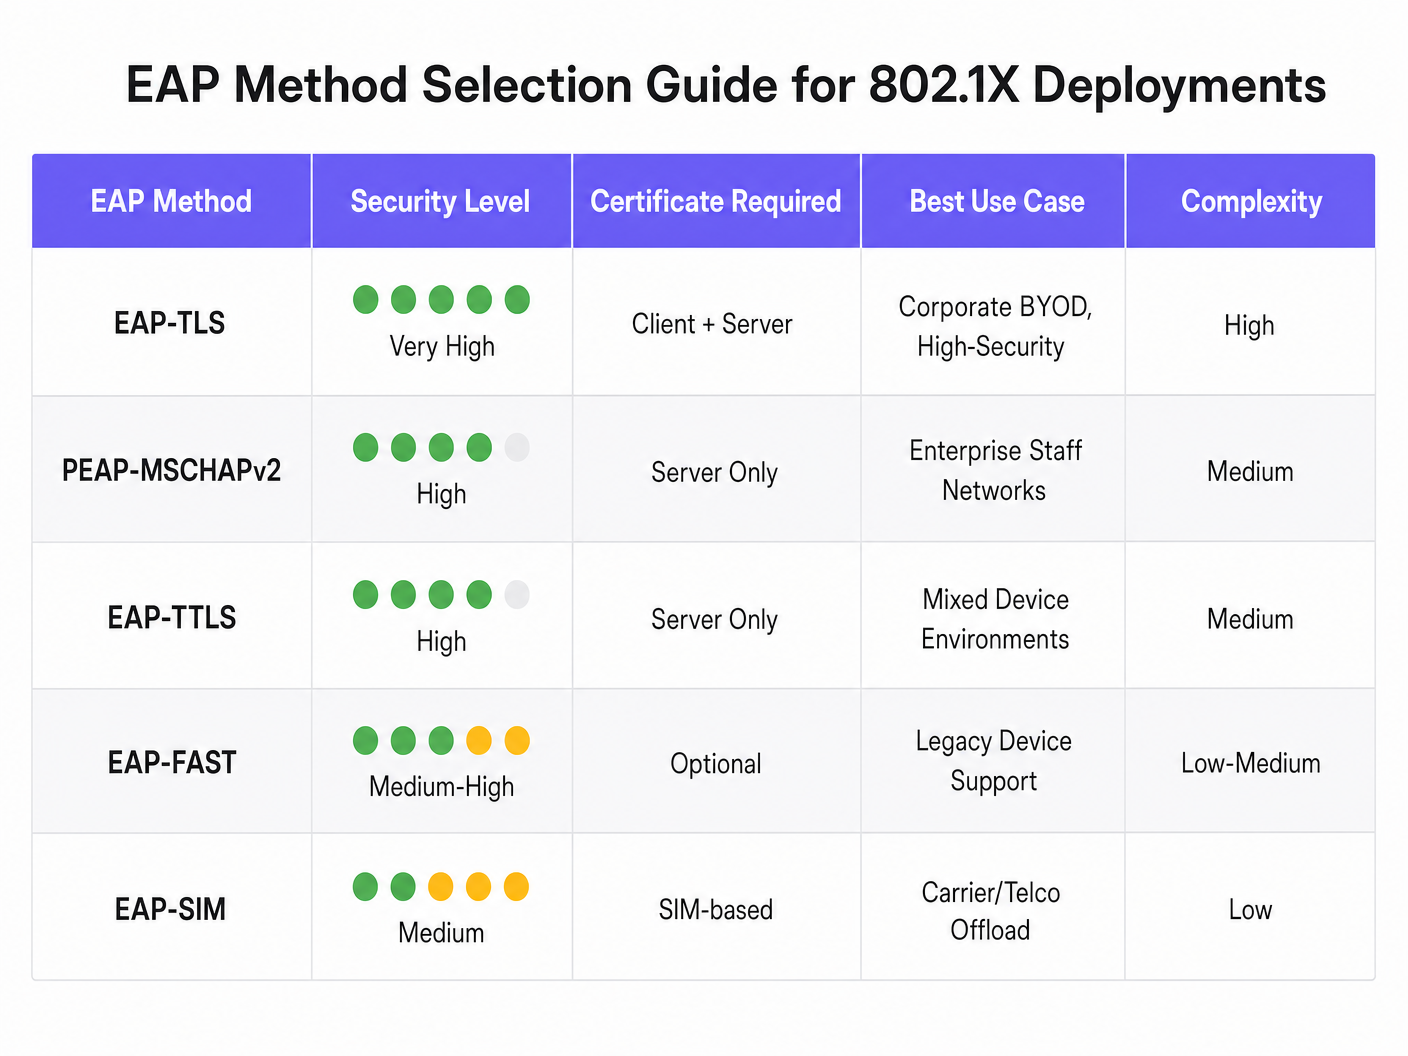Click first green rating dot in EAP-TLS row
This screenshot has height=1056, width=1408.
point(366,299)
